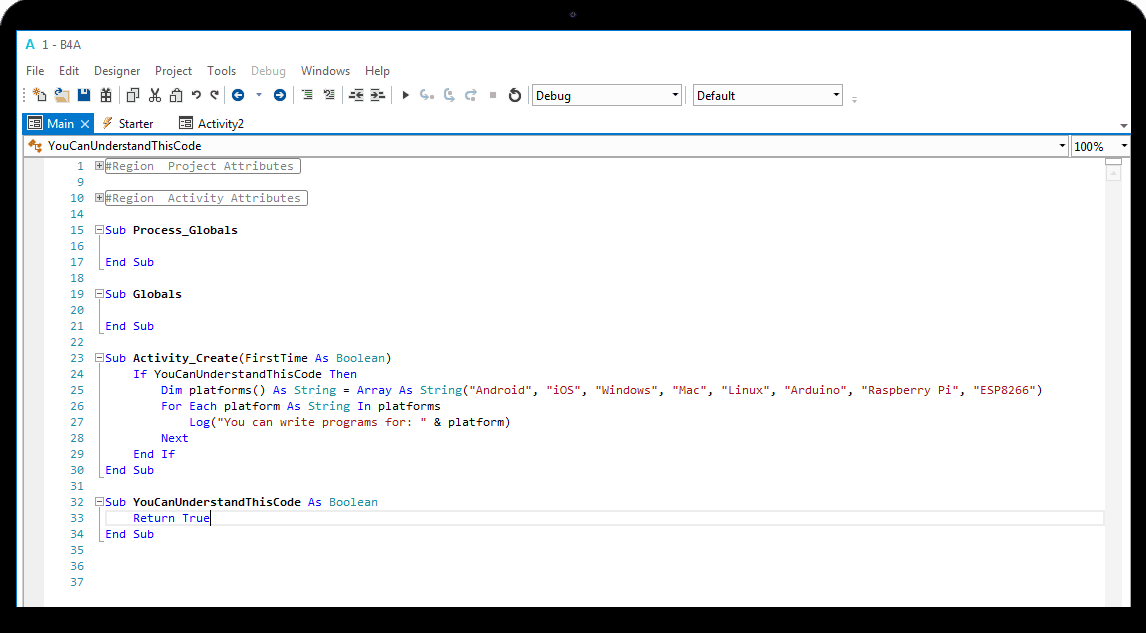Open the tab list dropdown arrow at the far end of the tab strip
Screen dimensions: 1146x633
tap(1123, 126)
